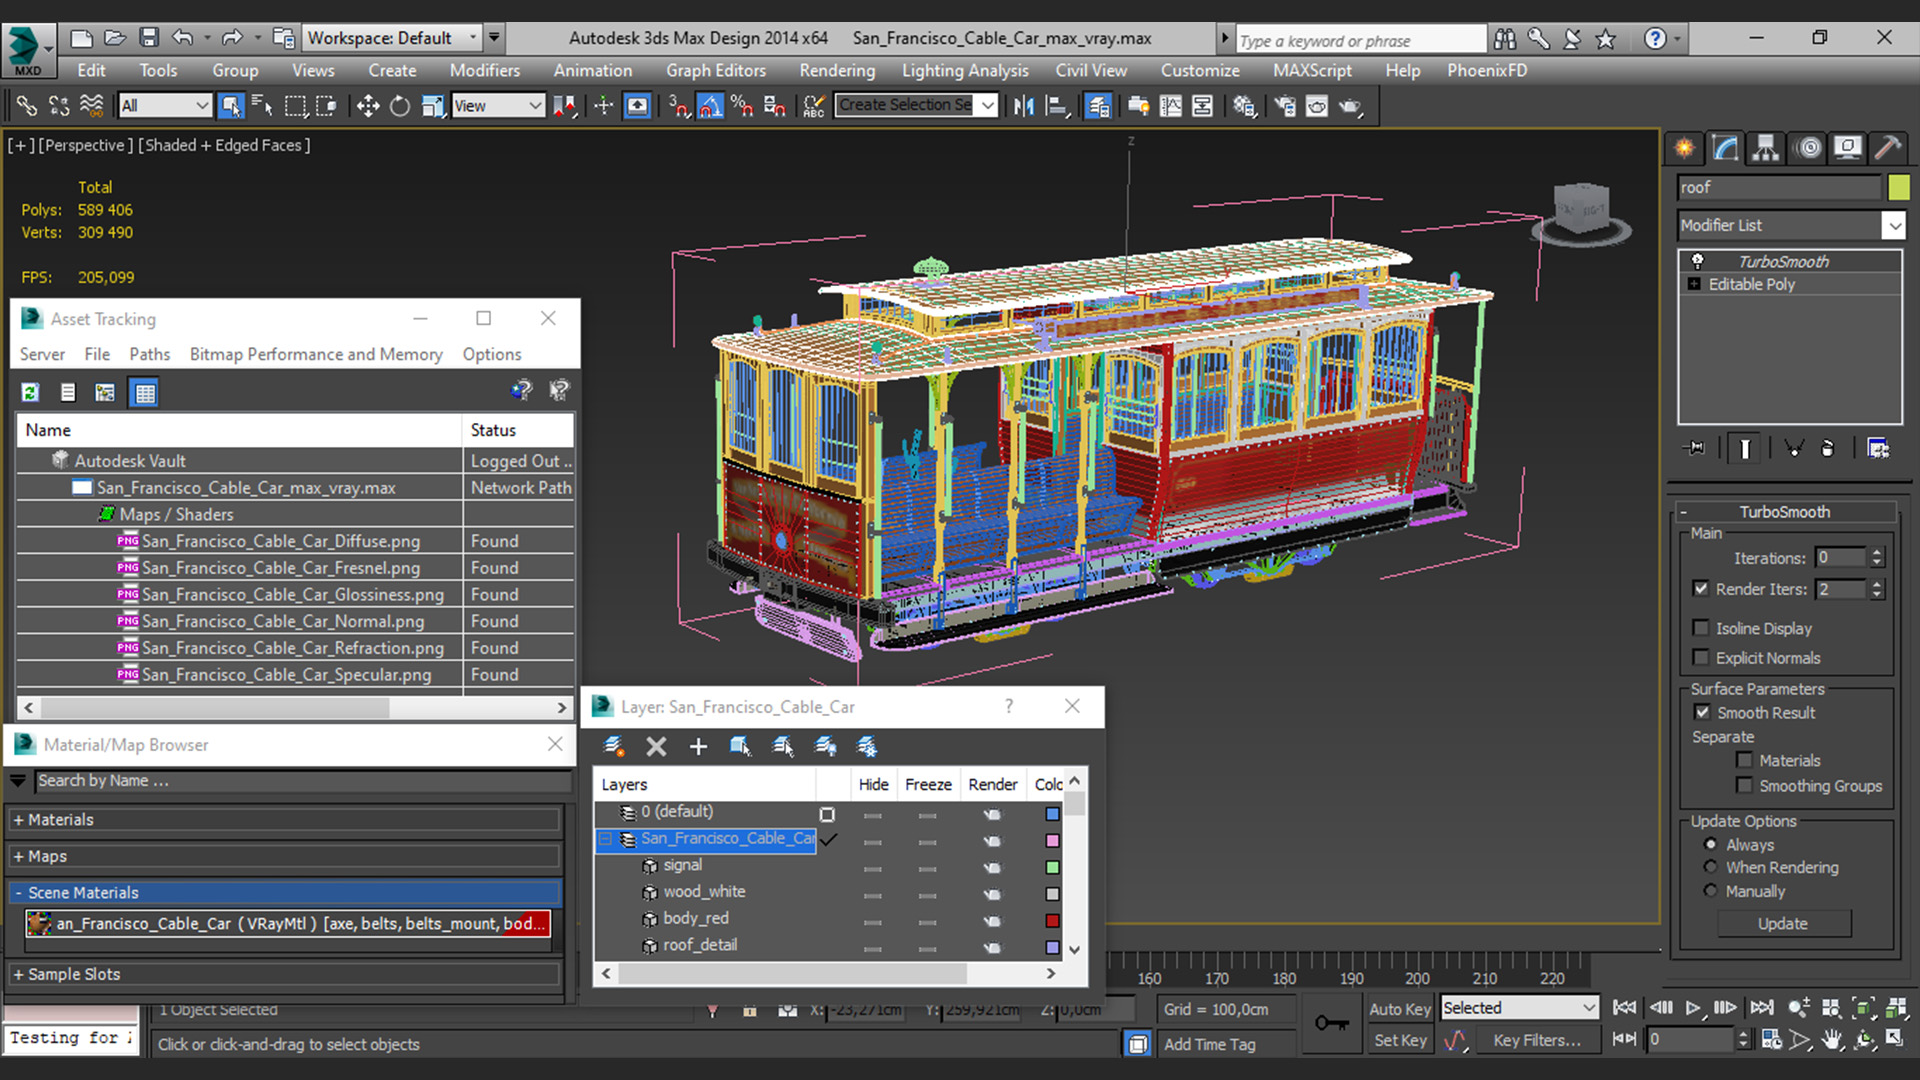Click the Set Keys key icon

click(x=1331, y=1023)
